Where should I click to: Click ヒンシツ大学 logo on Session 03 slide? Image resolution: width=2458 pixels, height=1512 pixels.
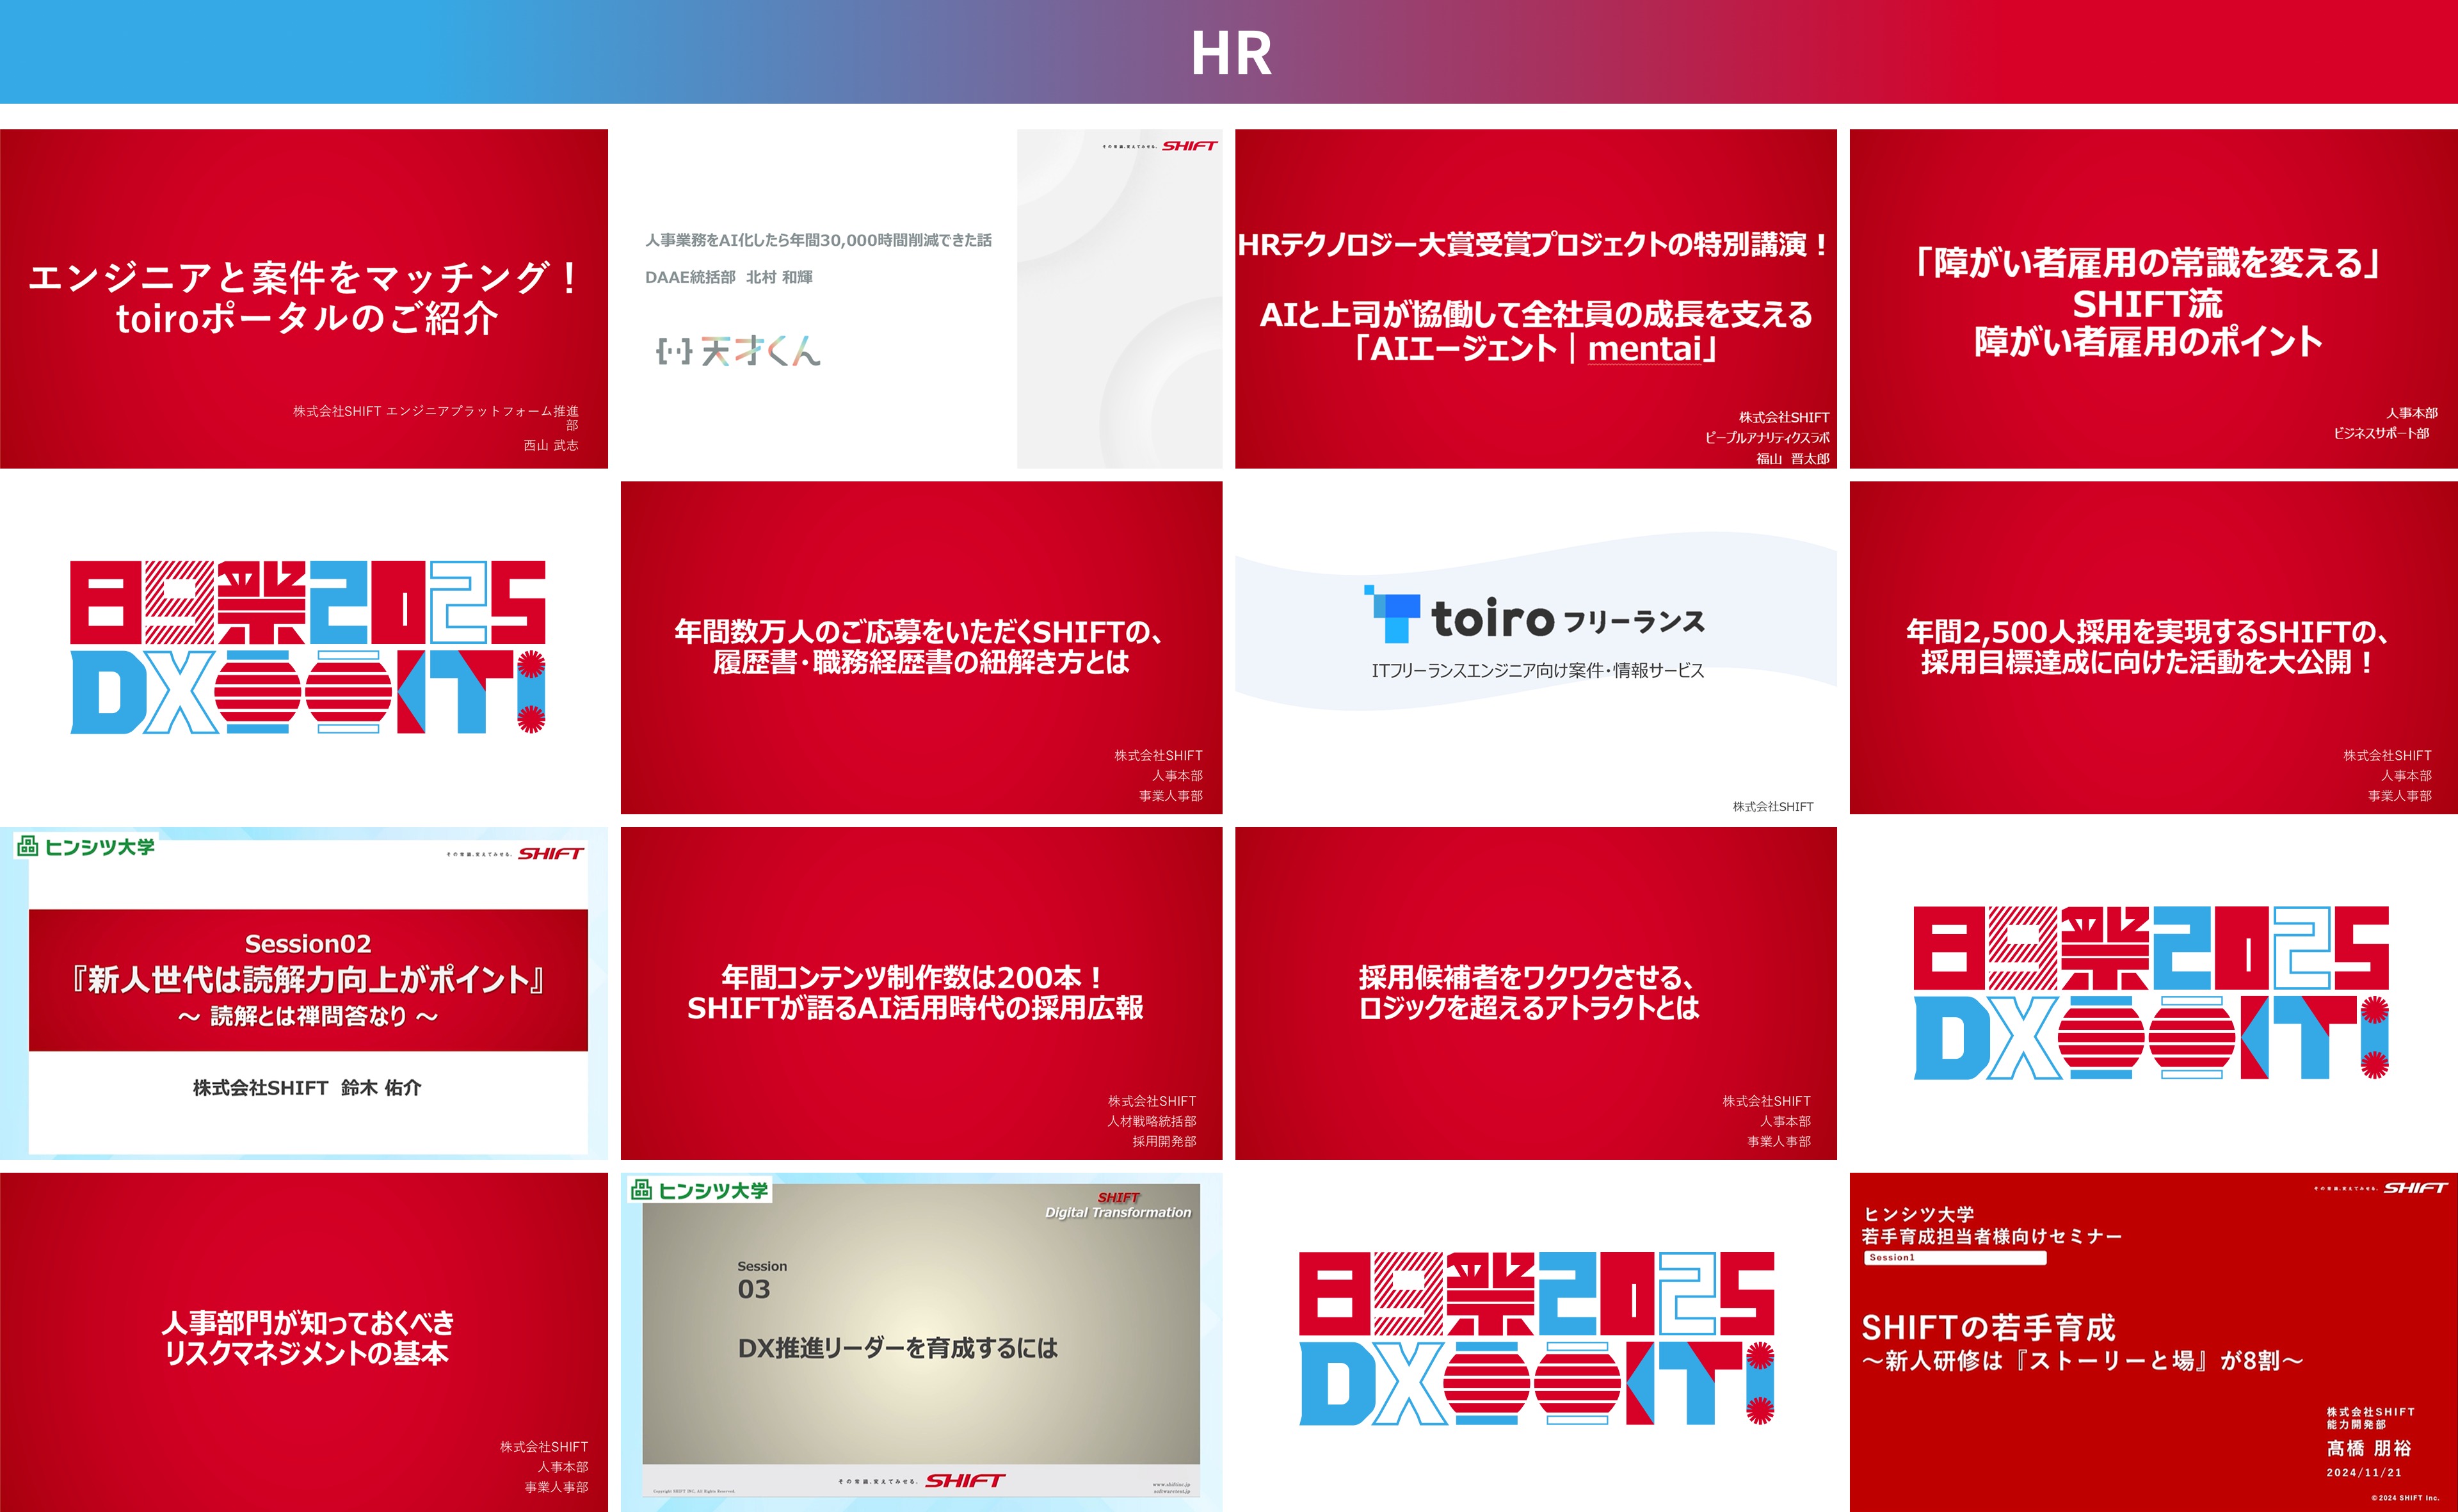pyautogui.click(x=699, y=1190)
